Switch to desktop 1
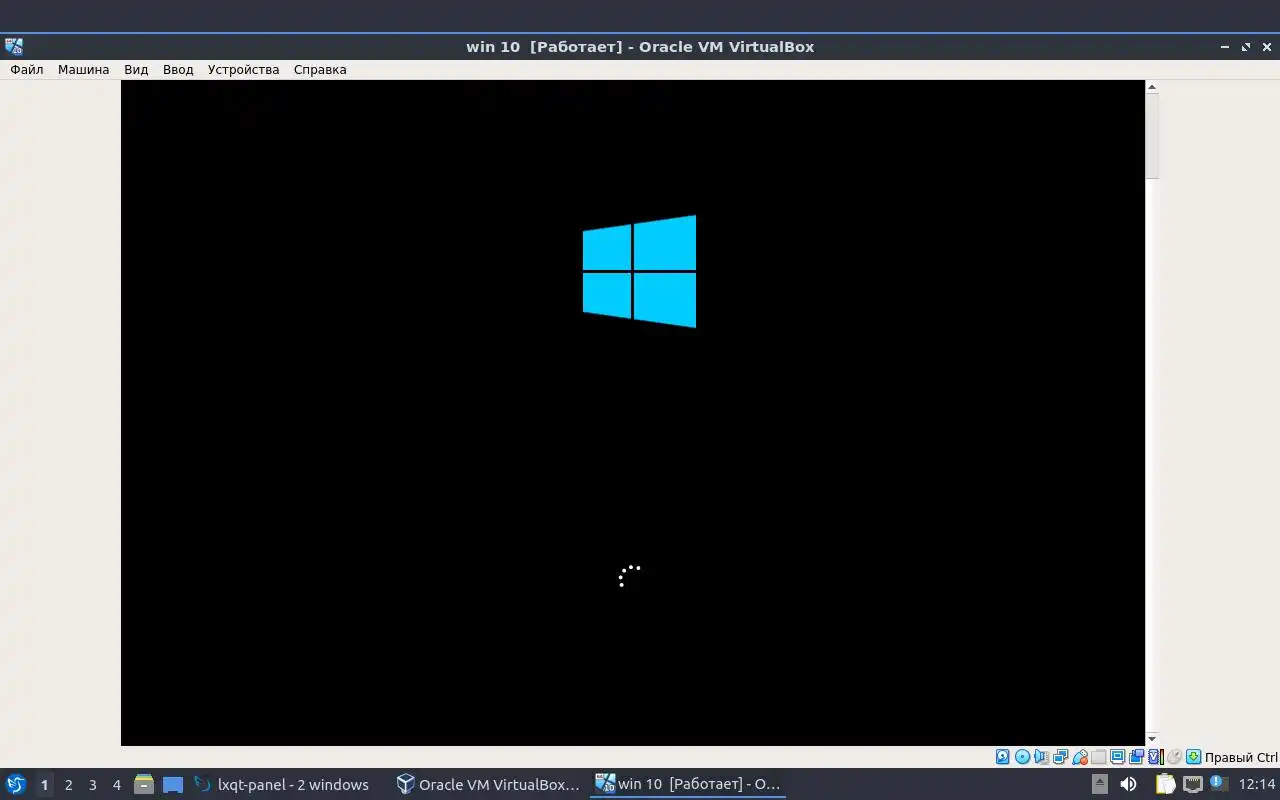This screenshot has width=1280, height=800. [44, 784]
